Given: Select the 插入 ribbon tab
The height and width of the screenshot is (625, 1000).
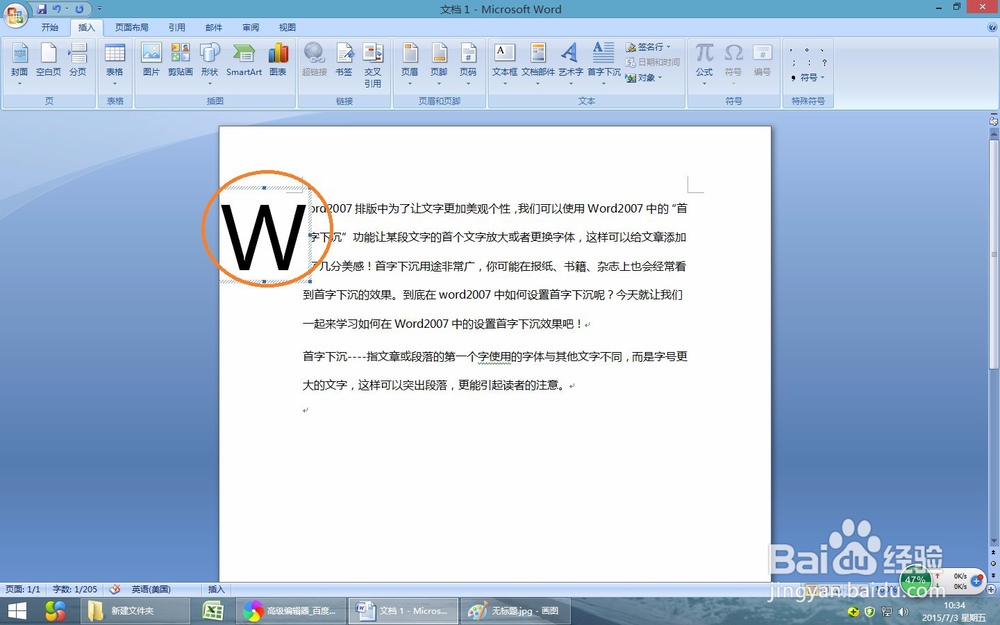Looking at the screenshot, I should (86, 27).
